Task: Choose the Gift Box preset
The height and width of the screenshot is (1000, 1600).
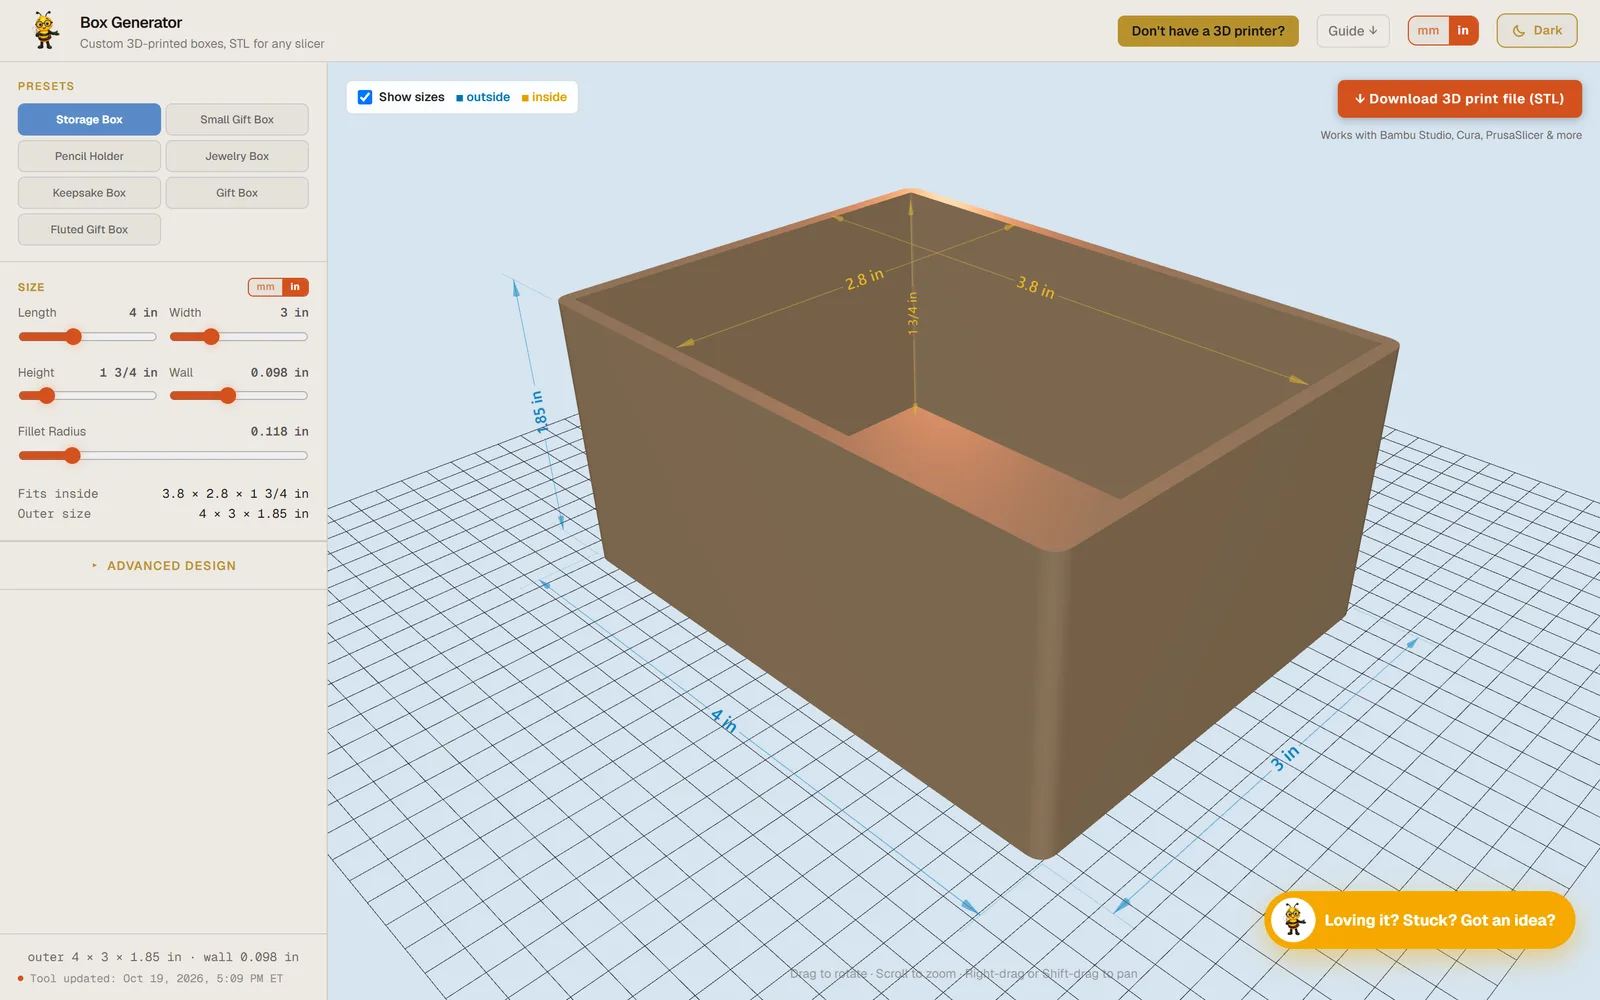Action: [237, 193]
